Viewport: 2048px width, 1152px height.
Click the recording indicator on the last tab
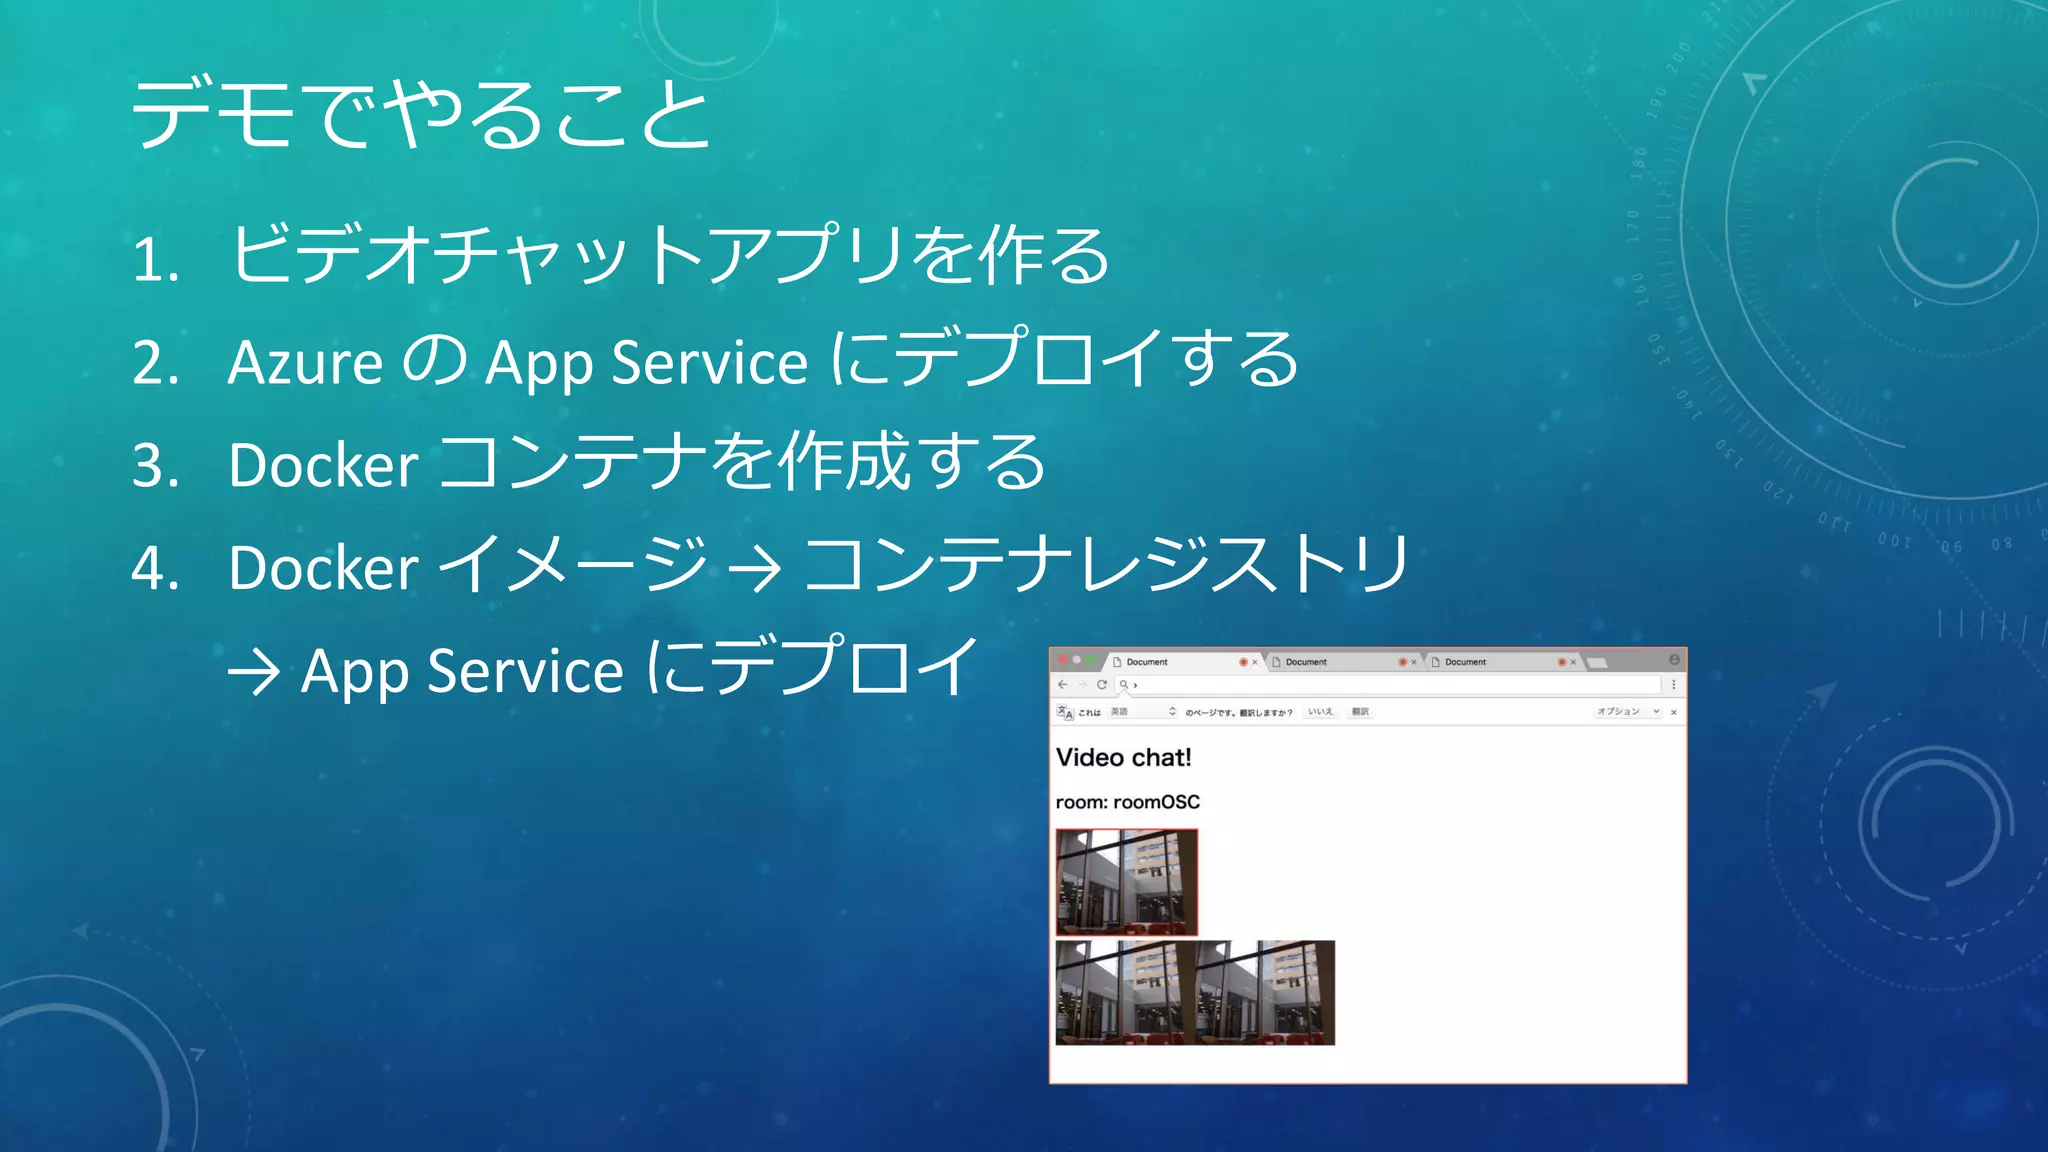[1561, 662]
